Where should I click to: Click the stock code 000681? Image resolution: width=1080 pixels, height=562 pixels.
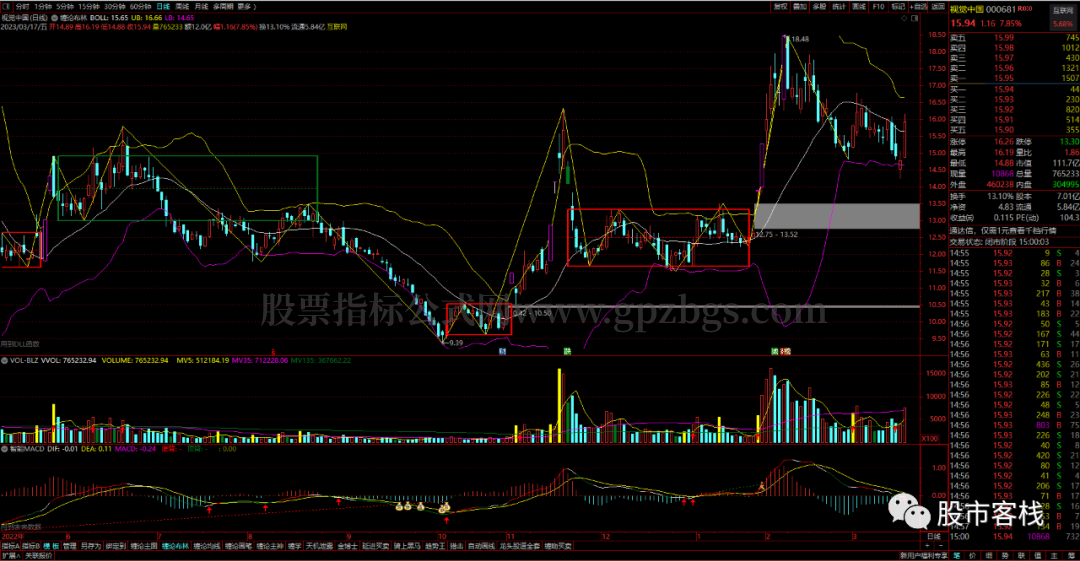point(1000,9)
